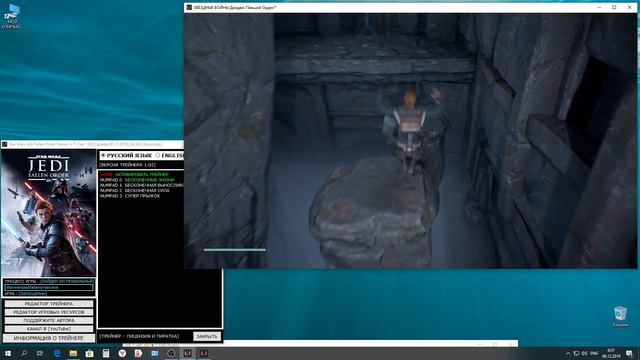
Task: Open network status tray icon
Action: point(576,353)
